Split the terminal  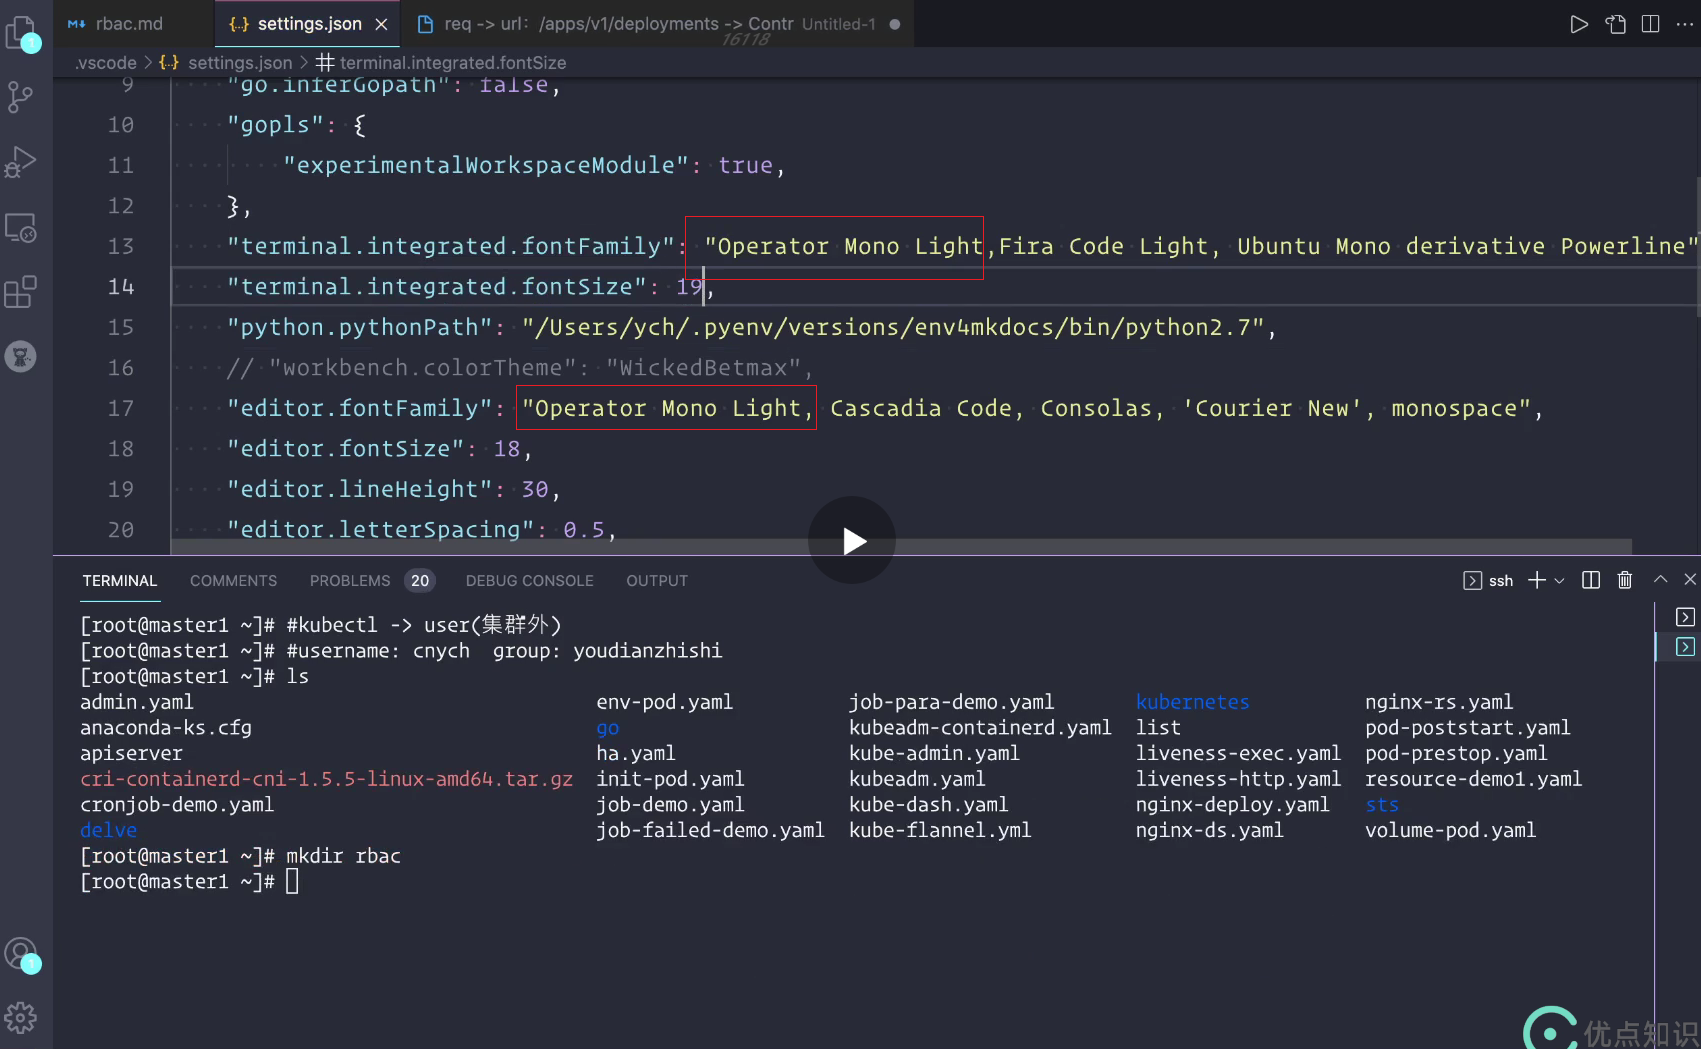click(1591, 580)
